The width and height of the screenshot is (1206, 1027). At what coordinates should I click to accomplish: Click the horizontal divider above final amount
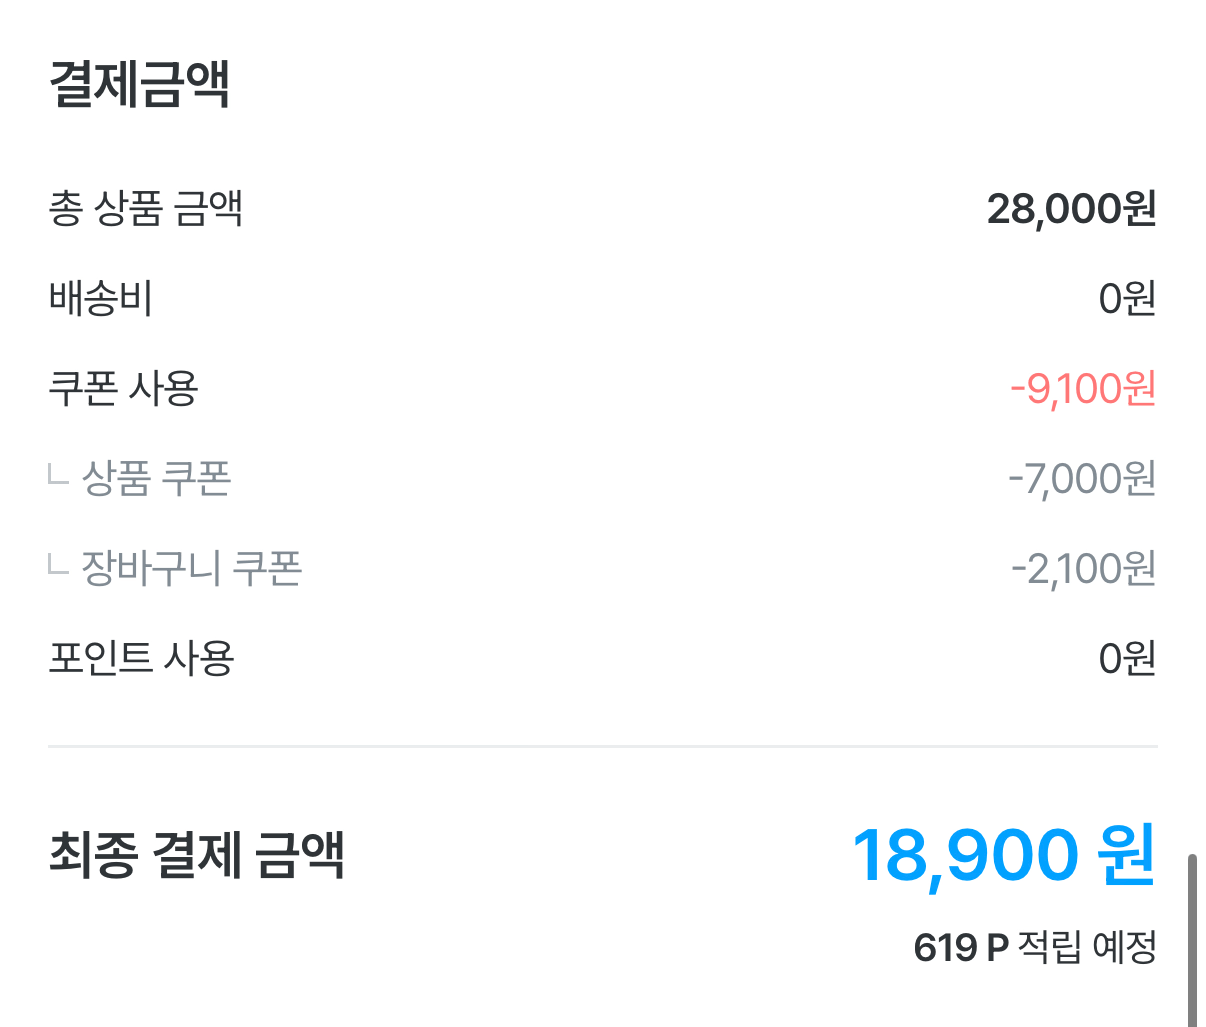(603, 746)
